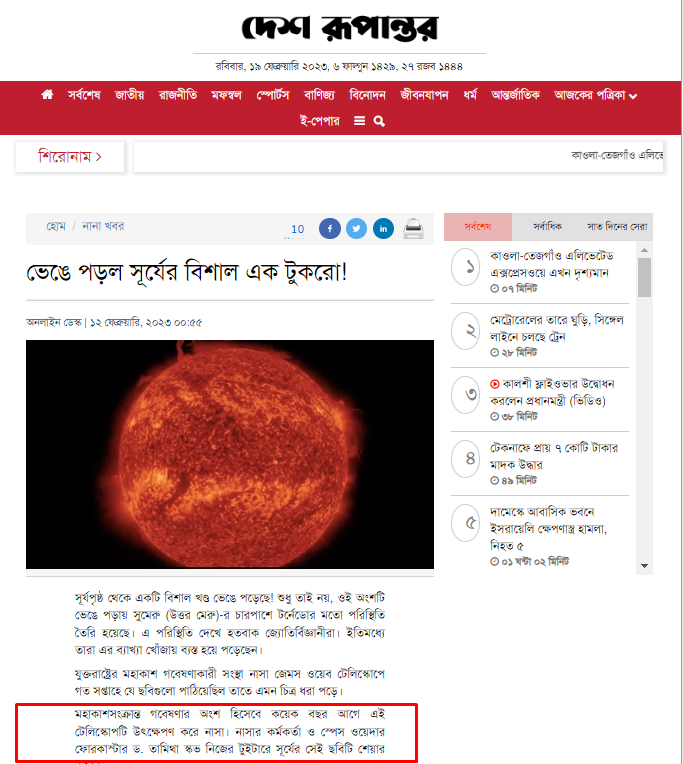Click the শিরোনাম headline button
Screen dimensions: 683x764
(x=70, y=157)
